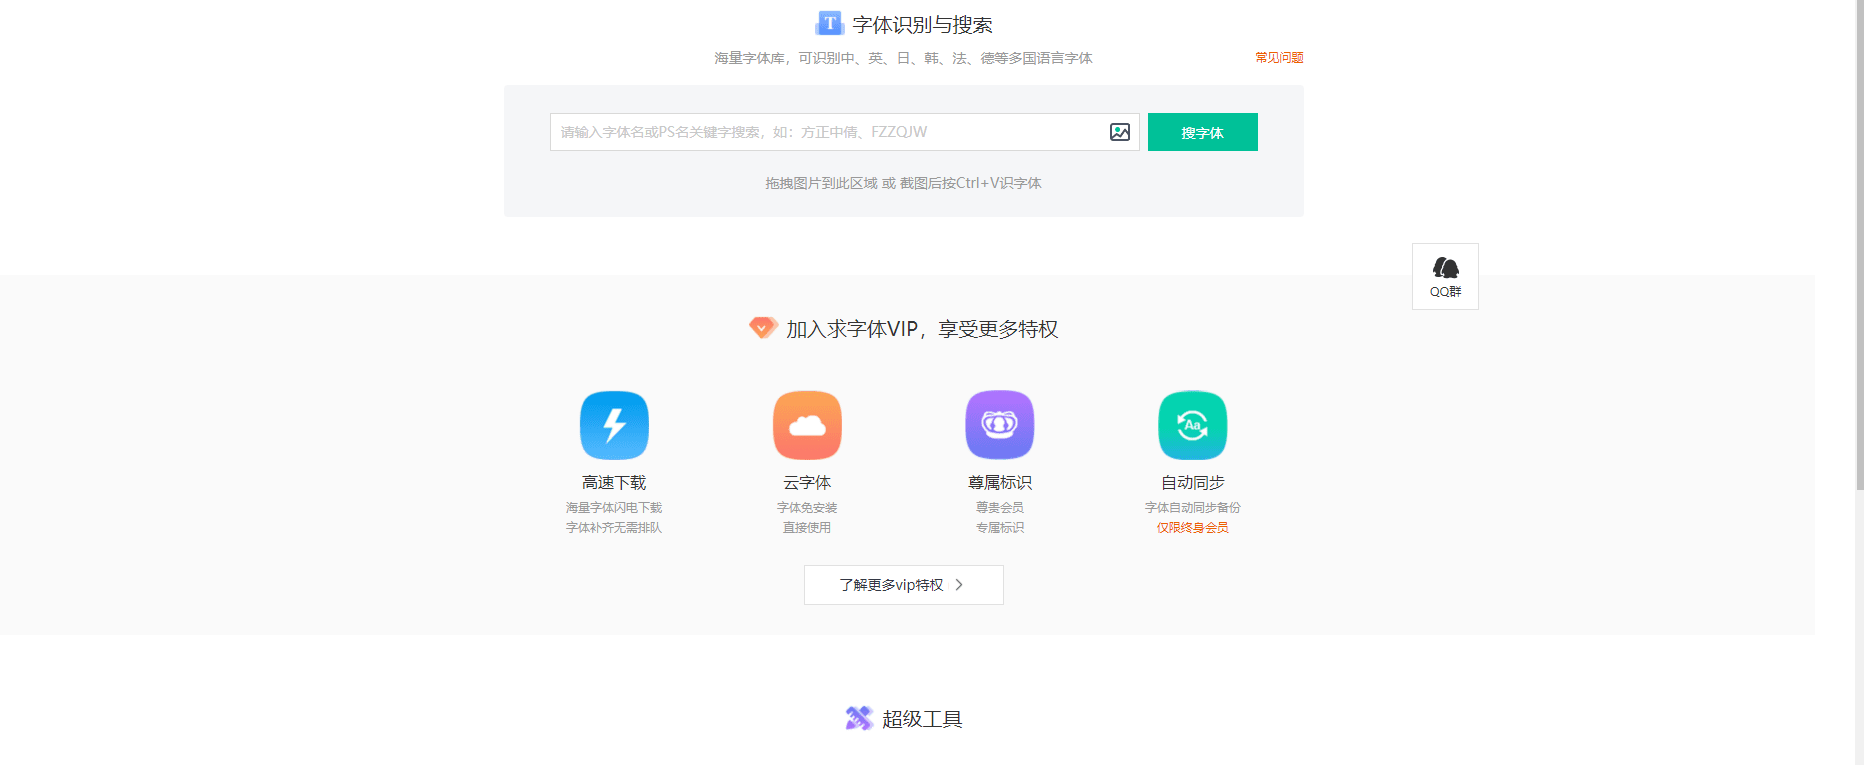Click the QQ群 penguin icon

1446,267
